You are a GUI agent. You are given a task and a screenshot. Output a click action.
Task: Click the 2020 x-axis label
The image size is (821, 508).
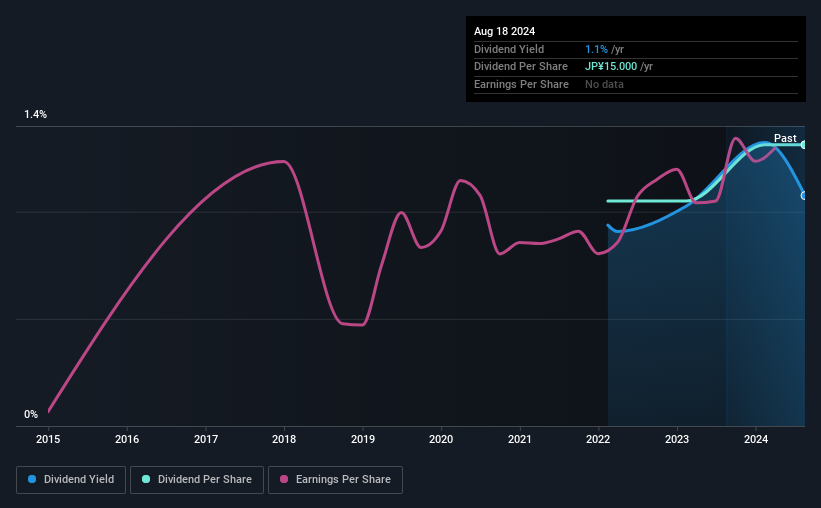(x=441, y=439)
